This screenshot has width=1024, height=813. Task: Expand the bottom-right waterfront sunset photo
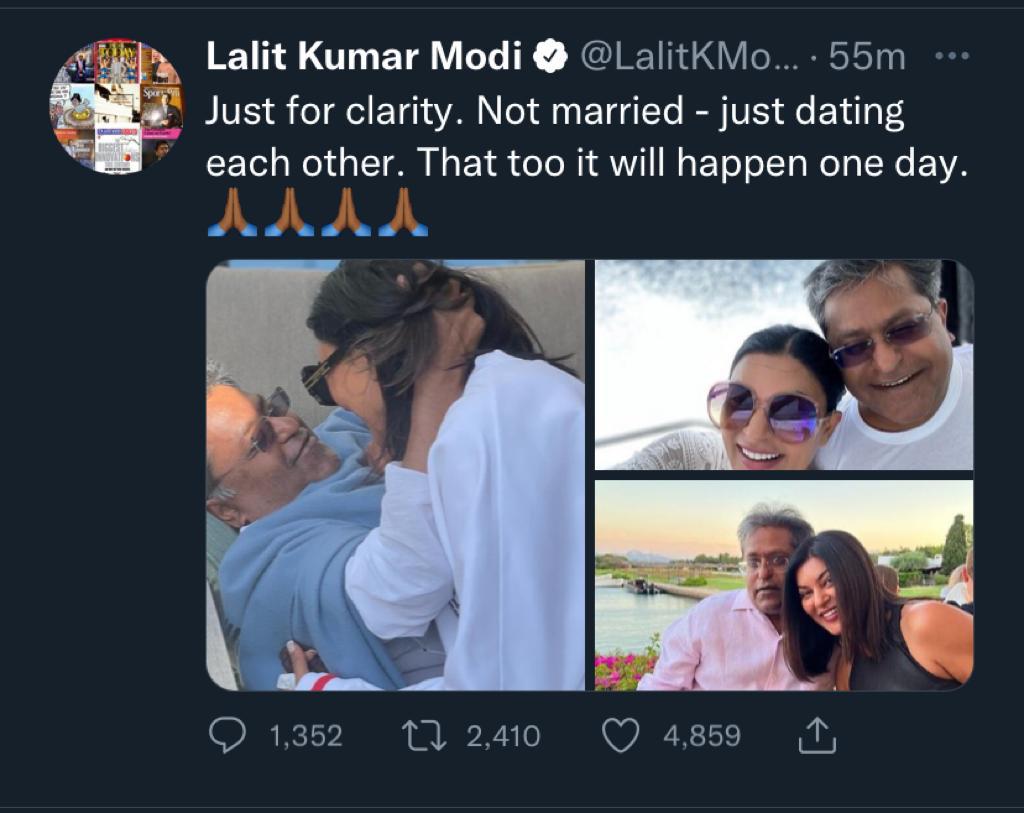click(x=784, y=585)
